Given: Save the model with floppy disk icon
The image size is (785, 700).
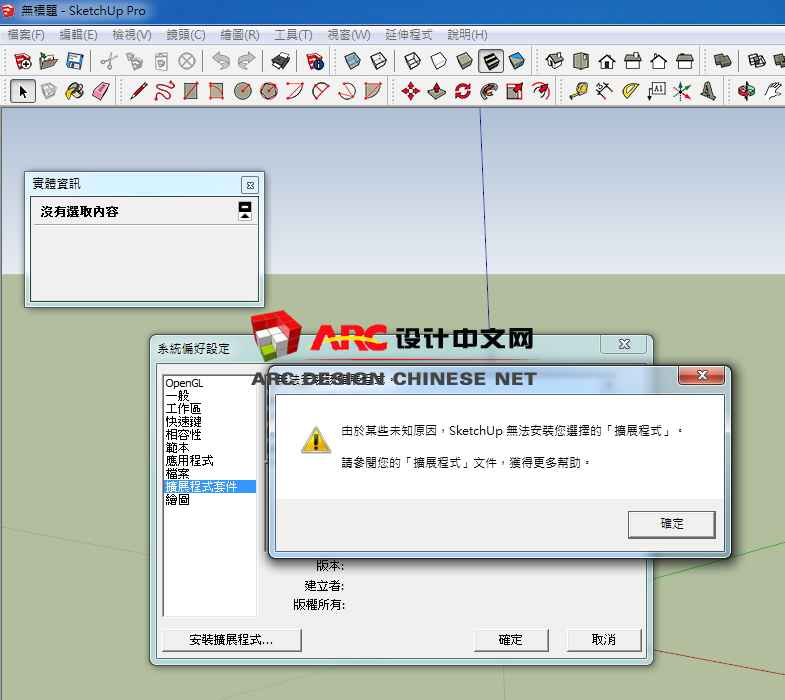Looking at the screenshot, I should pos(75,61).
